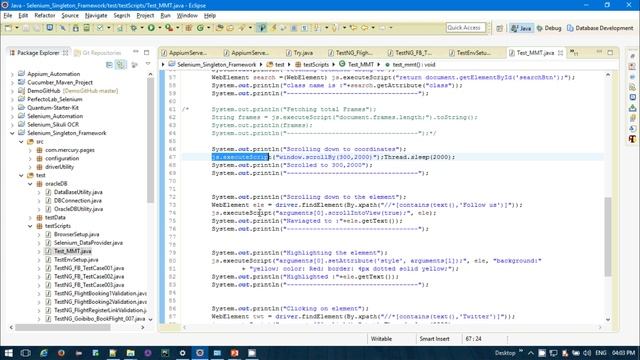Collapse the oracleDB package
Screen dimensions: 640x360
coord(30,184)
